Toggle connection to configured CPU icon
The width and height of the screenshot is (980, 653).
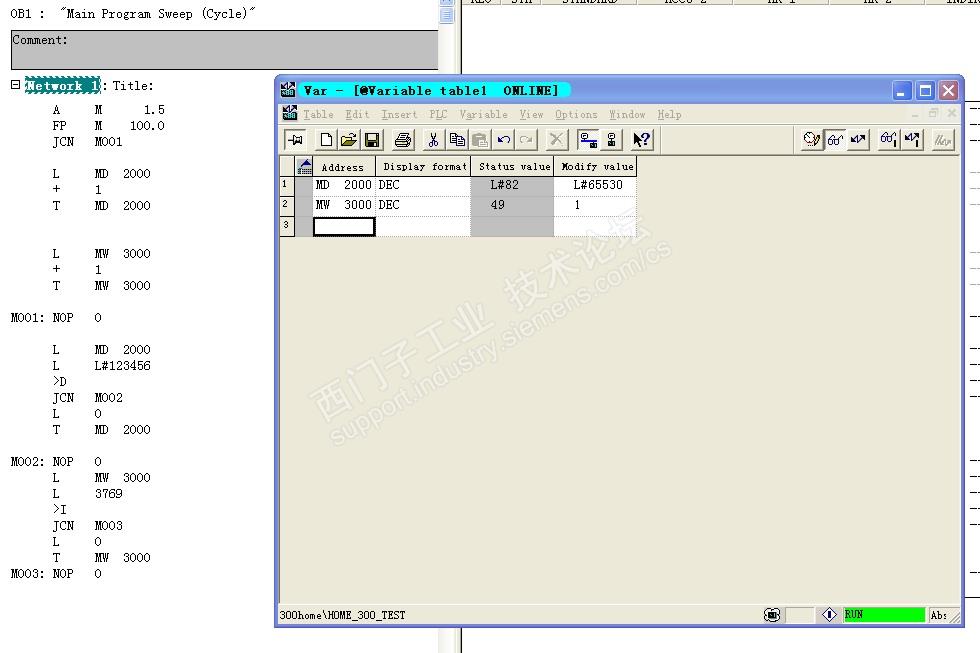[x=588, y=139]
